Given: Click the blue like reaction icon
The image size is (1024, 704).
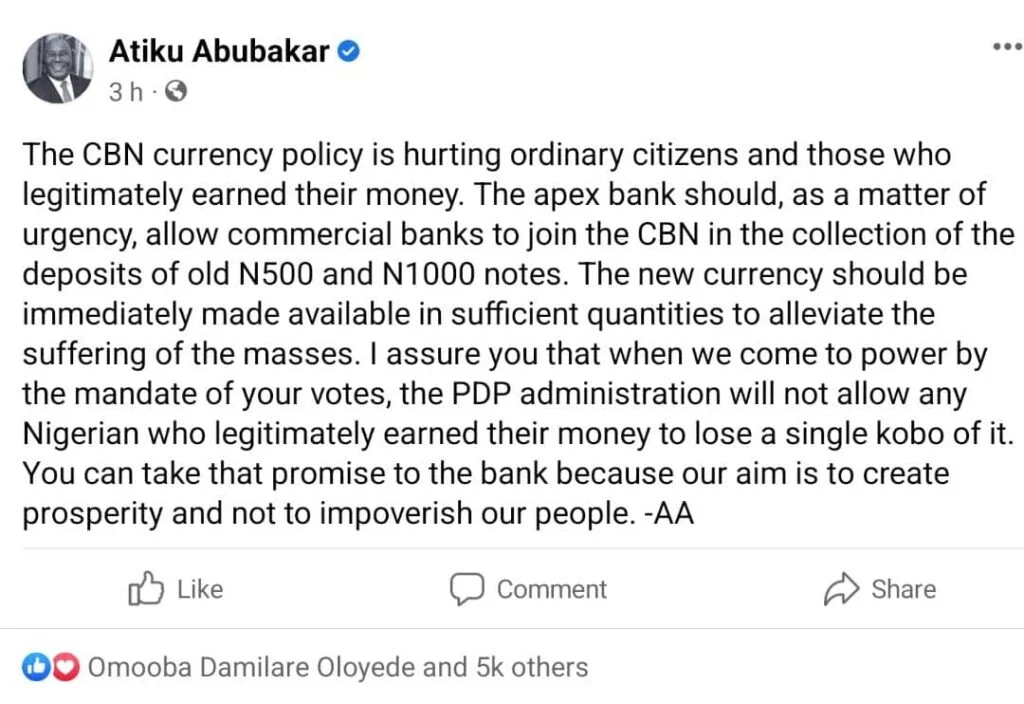Looking at the screenshot, I should (36, 666).
